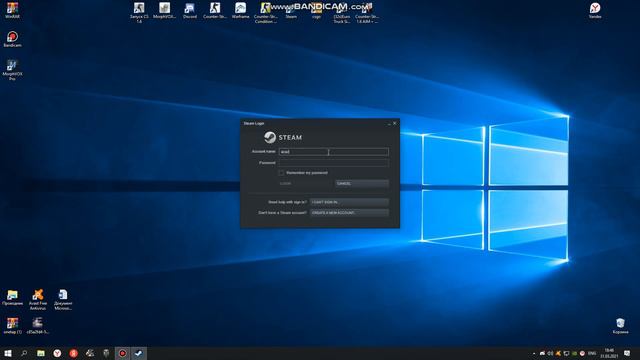This screenshot has height=360, width=640.
Task: Tick the Remember my password checkbox
Action: [x=281, y=173]
